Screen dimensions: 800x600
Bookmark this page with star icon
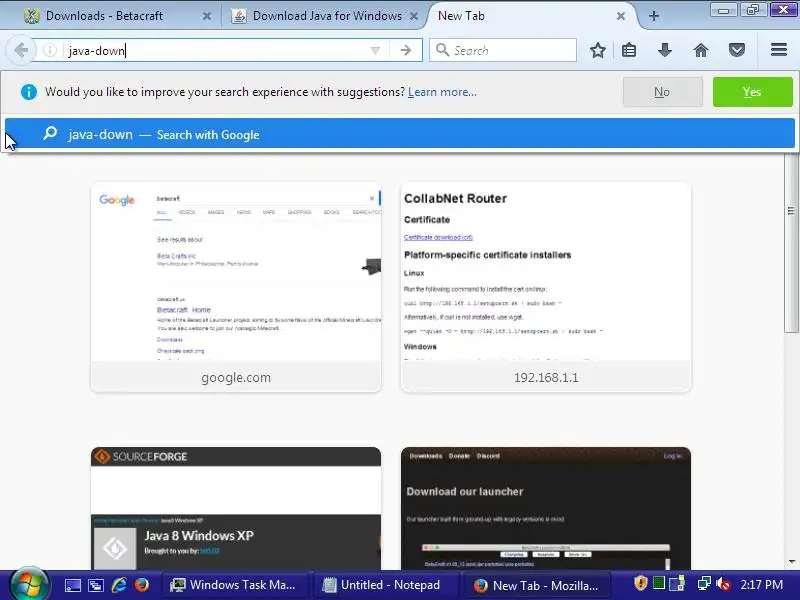pyautogui.click(x=597, y=50)
